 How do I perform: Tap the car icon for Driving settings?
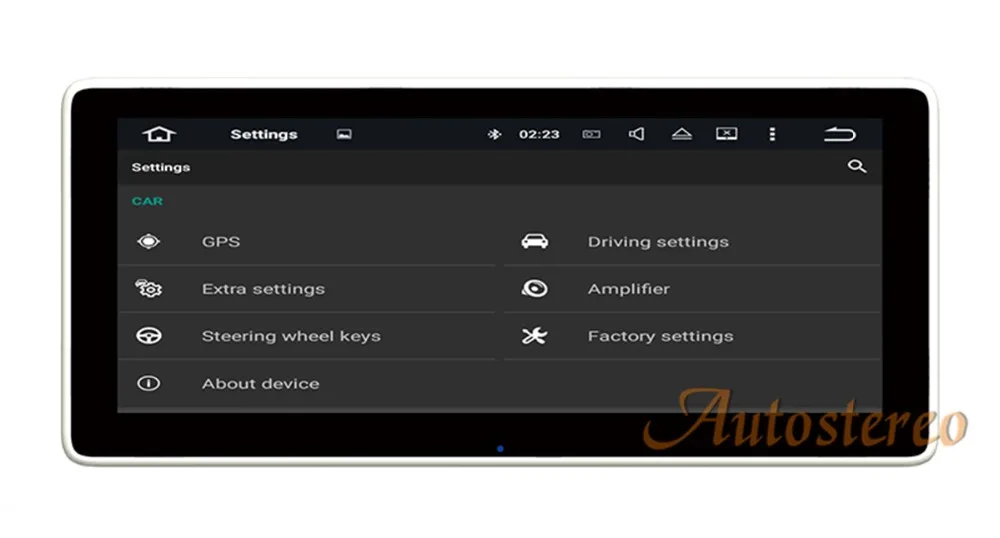(x=534, y=242)
